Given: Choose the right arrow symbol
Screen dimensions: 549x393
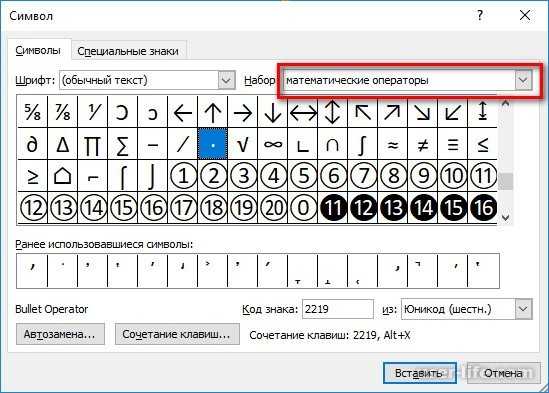Looking at the screenshot, I should [243, 112].
